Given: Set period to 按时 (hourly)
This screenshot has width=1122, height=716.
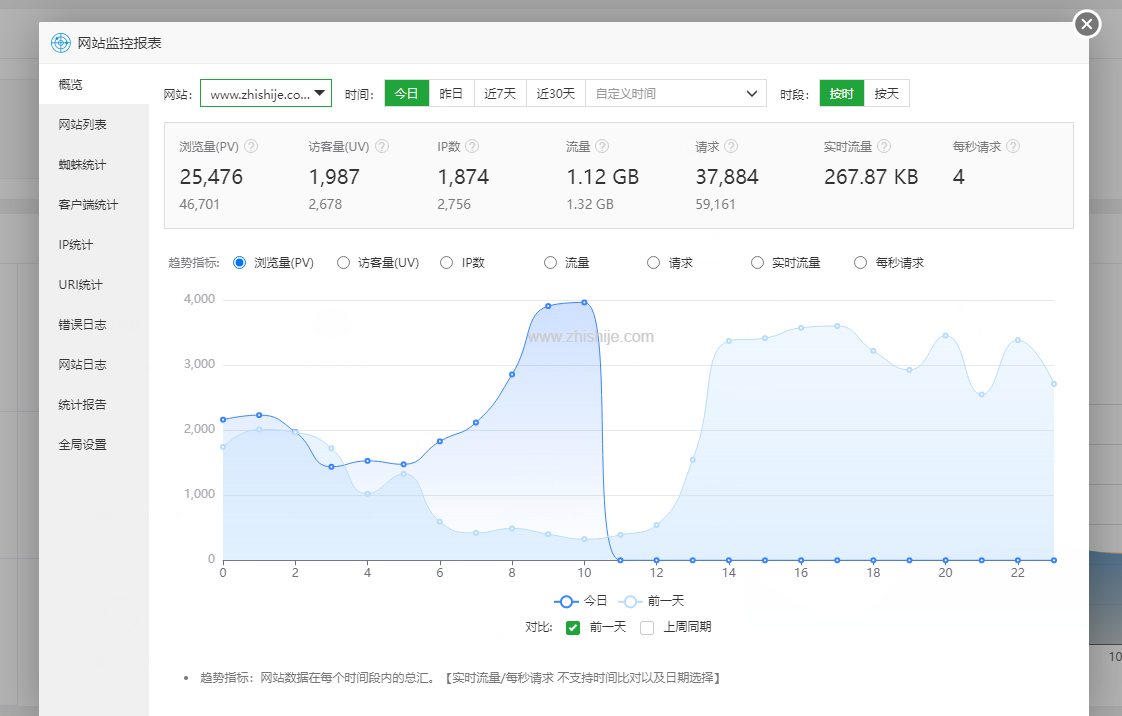Looking at the screenshot, I should coord(842,93).
